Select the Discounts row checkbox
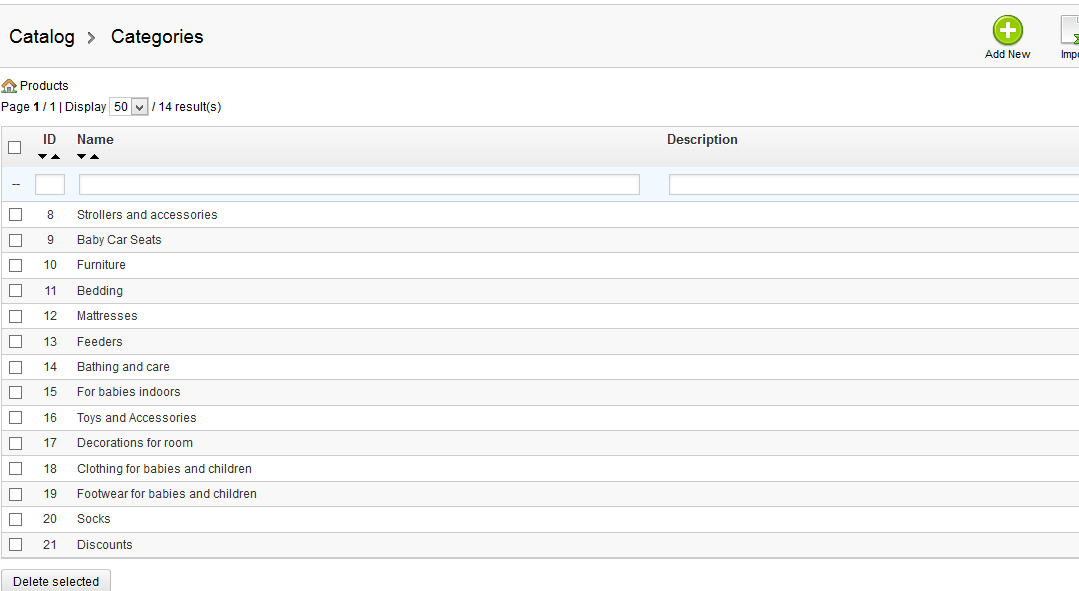 pyautogui.click(x=15, y=544)
